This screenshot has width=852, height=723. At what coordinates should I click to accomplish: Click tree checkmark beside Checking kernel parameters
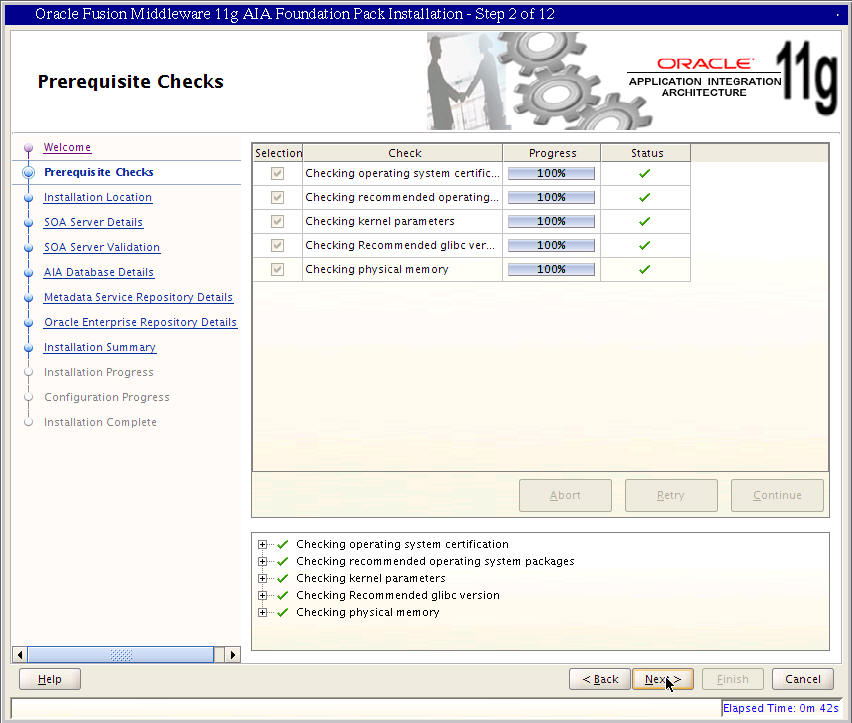(283, 578)
